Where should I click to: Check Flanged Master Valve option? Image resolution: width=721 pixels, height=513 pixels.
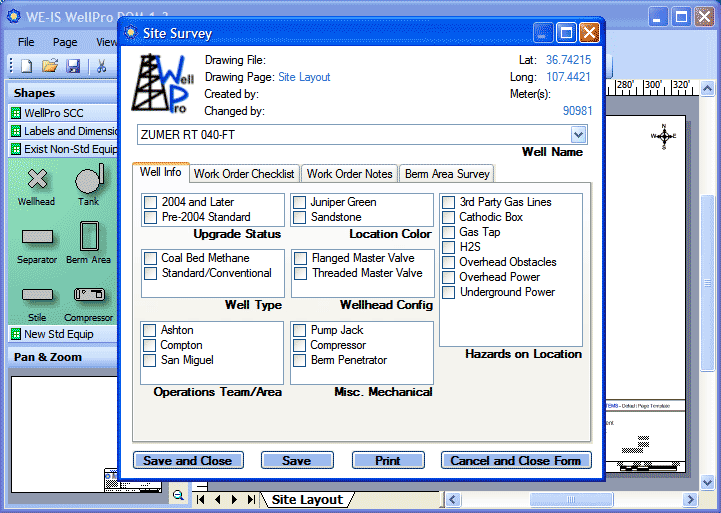pos(300,258)
